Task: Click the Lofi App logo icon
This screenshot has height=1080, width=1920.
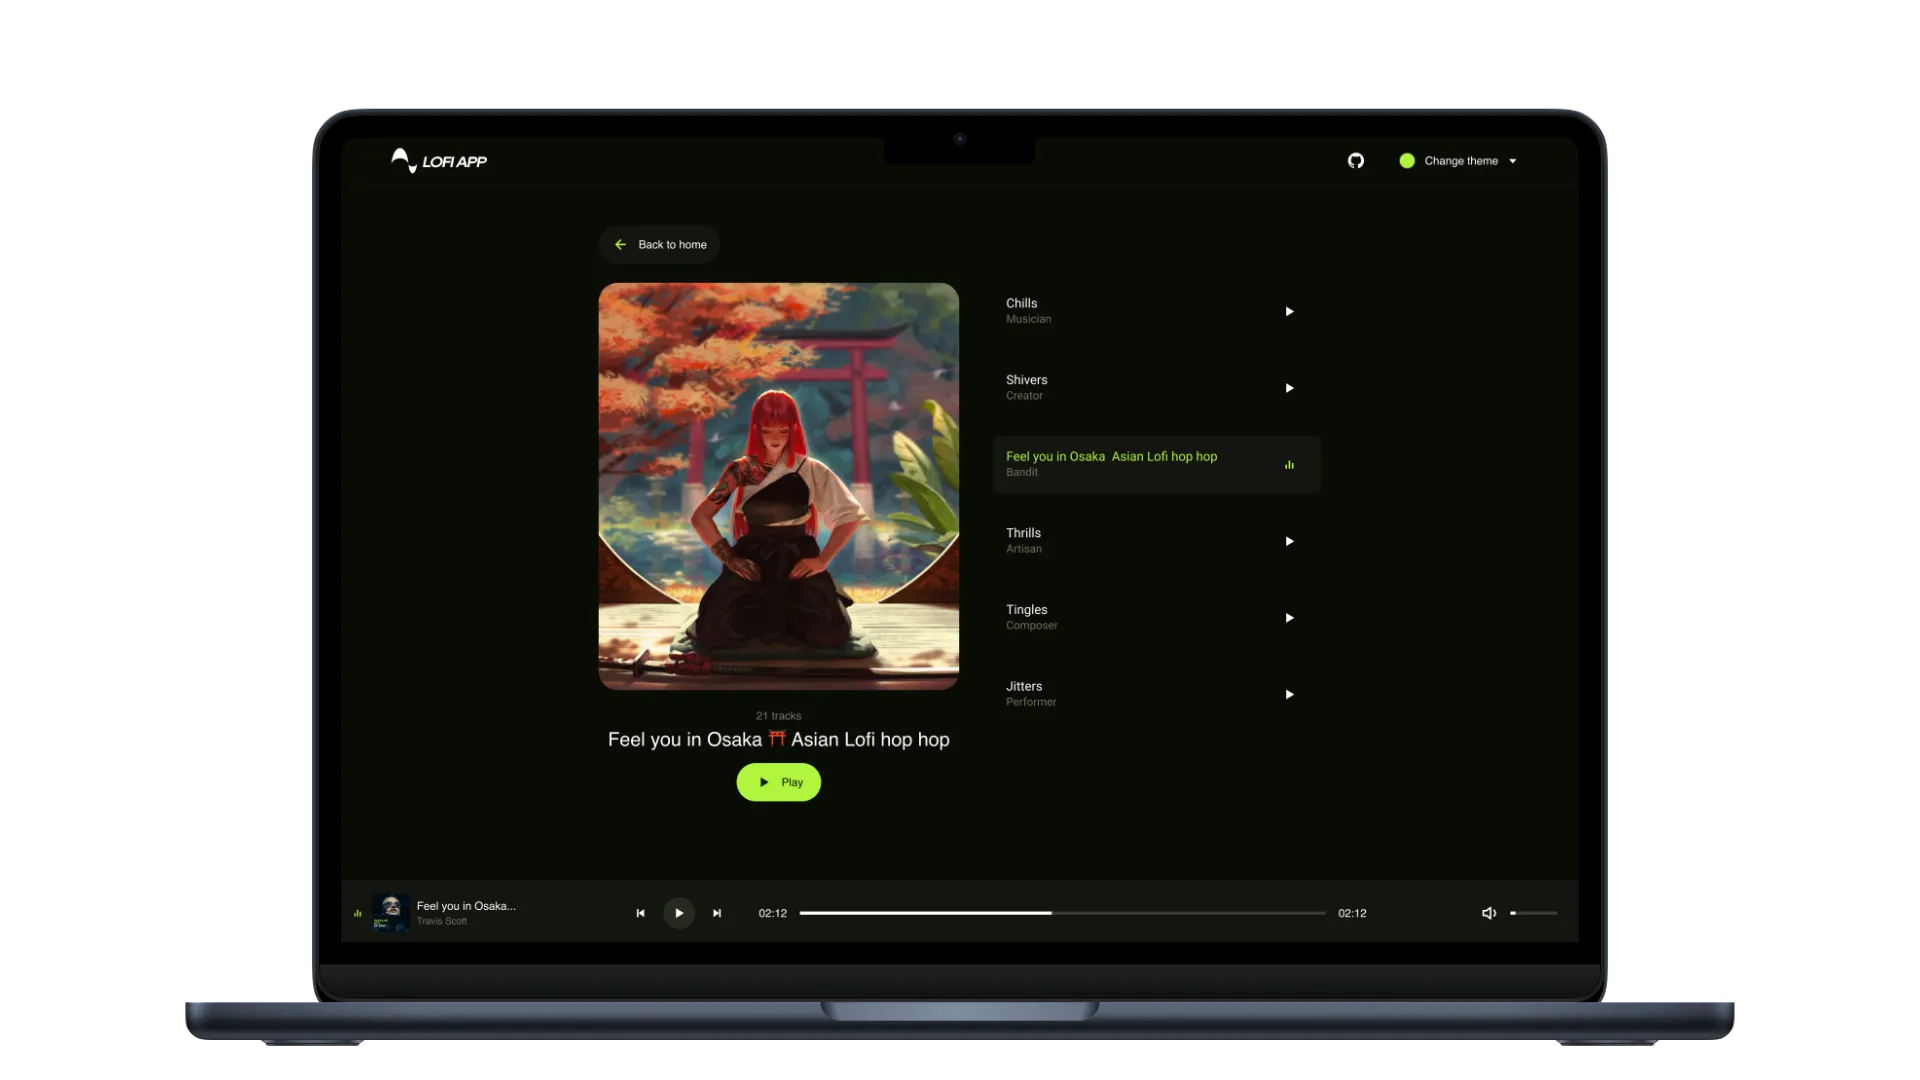Action: pos(403,160)
